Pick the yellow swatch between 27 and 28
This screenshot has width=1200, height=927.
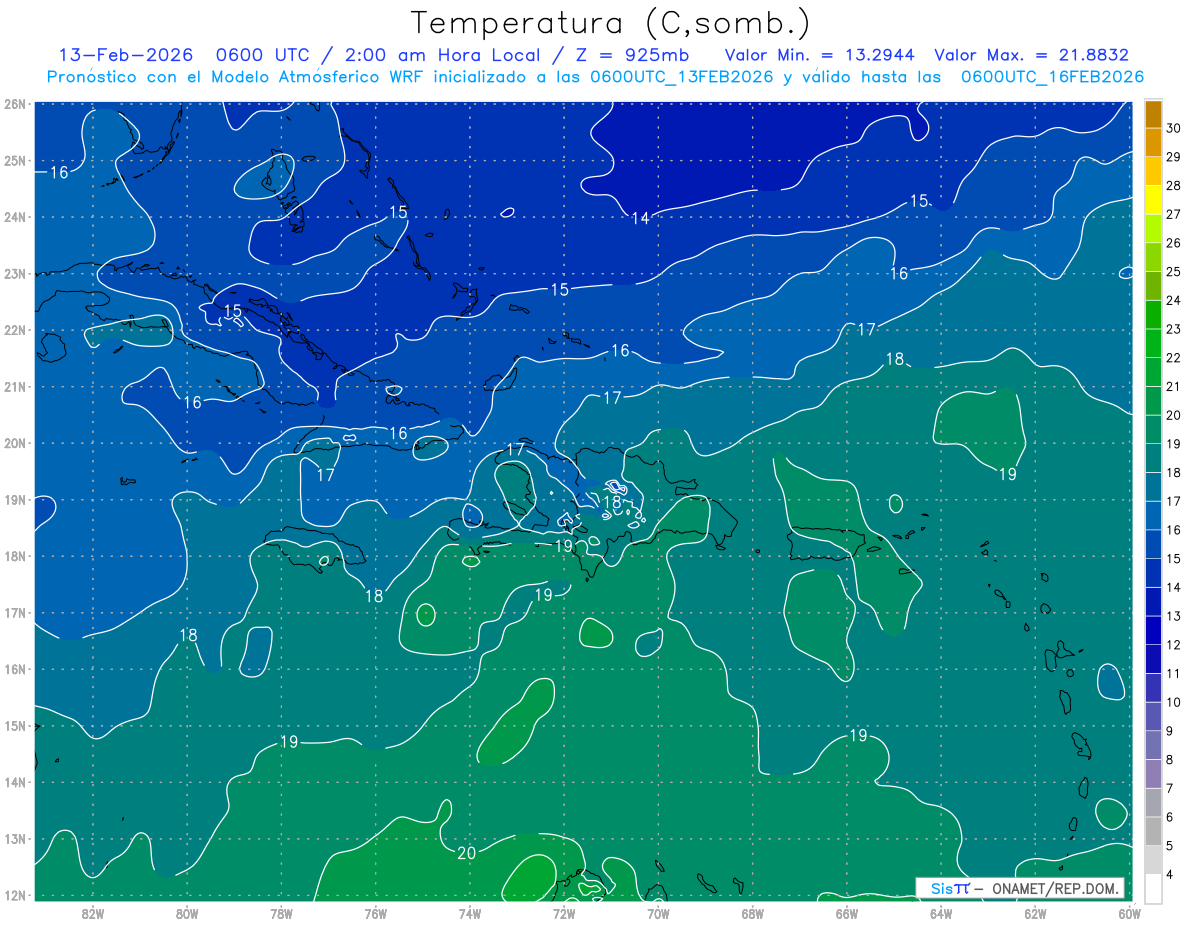coord(1153,200)
